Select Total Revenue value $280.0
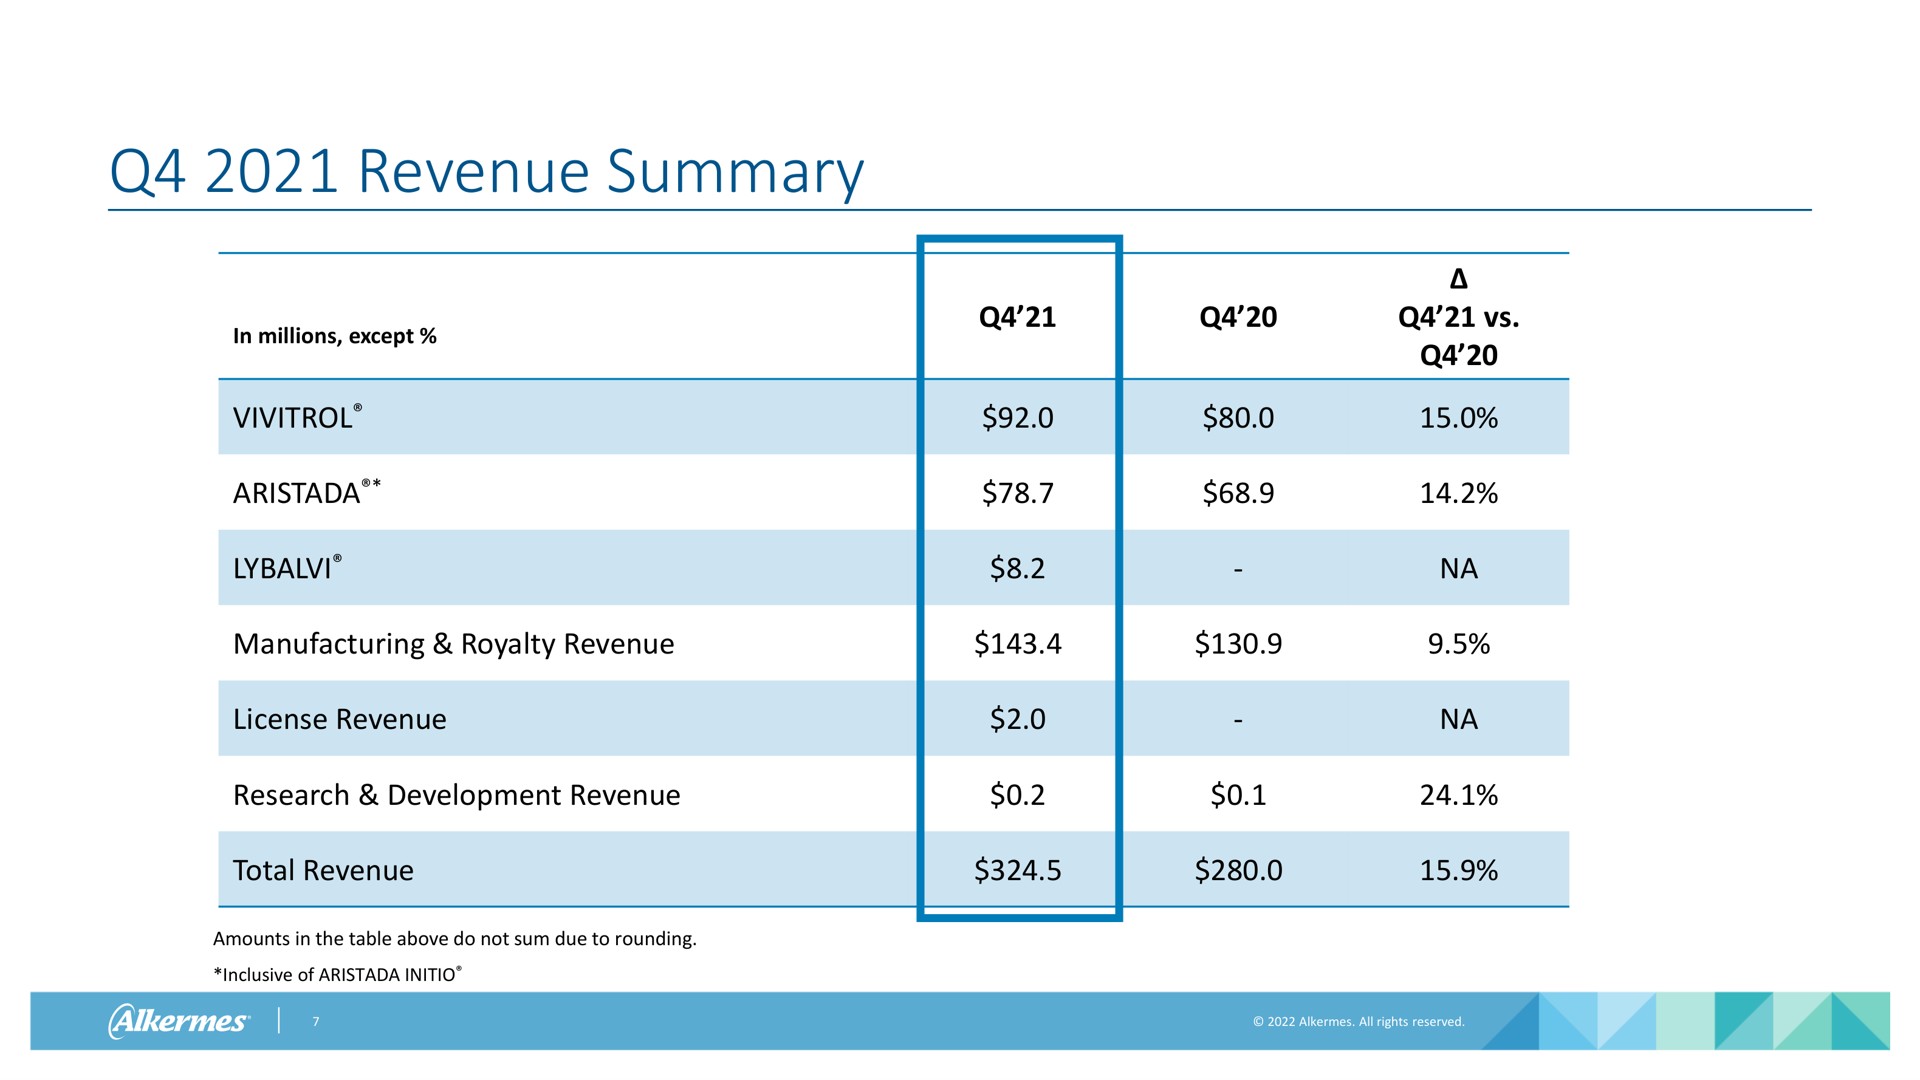The width and height of the screenshot is (1920, 1080). click(1238, 870)
